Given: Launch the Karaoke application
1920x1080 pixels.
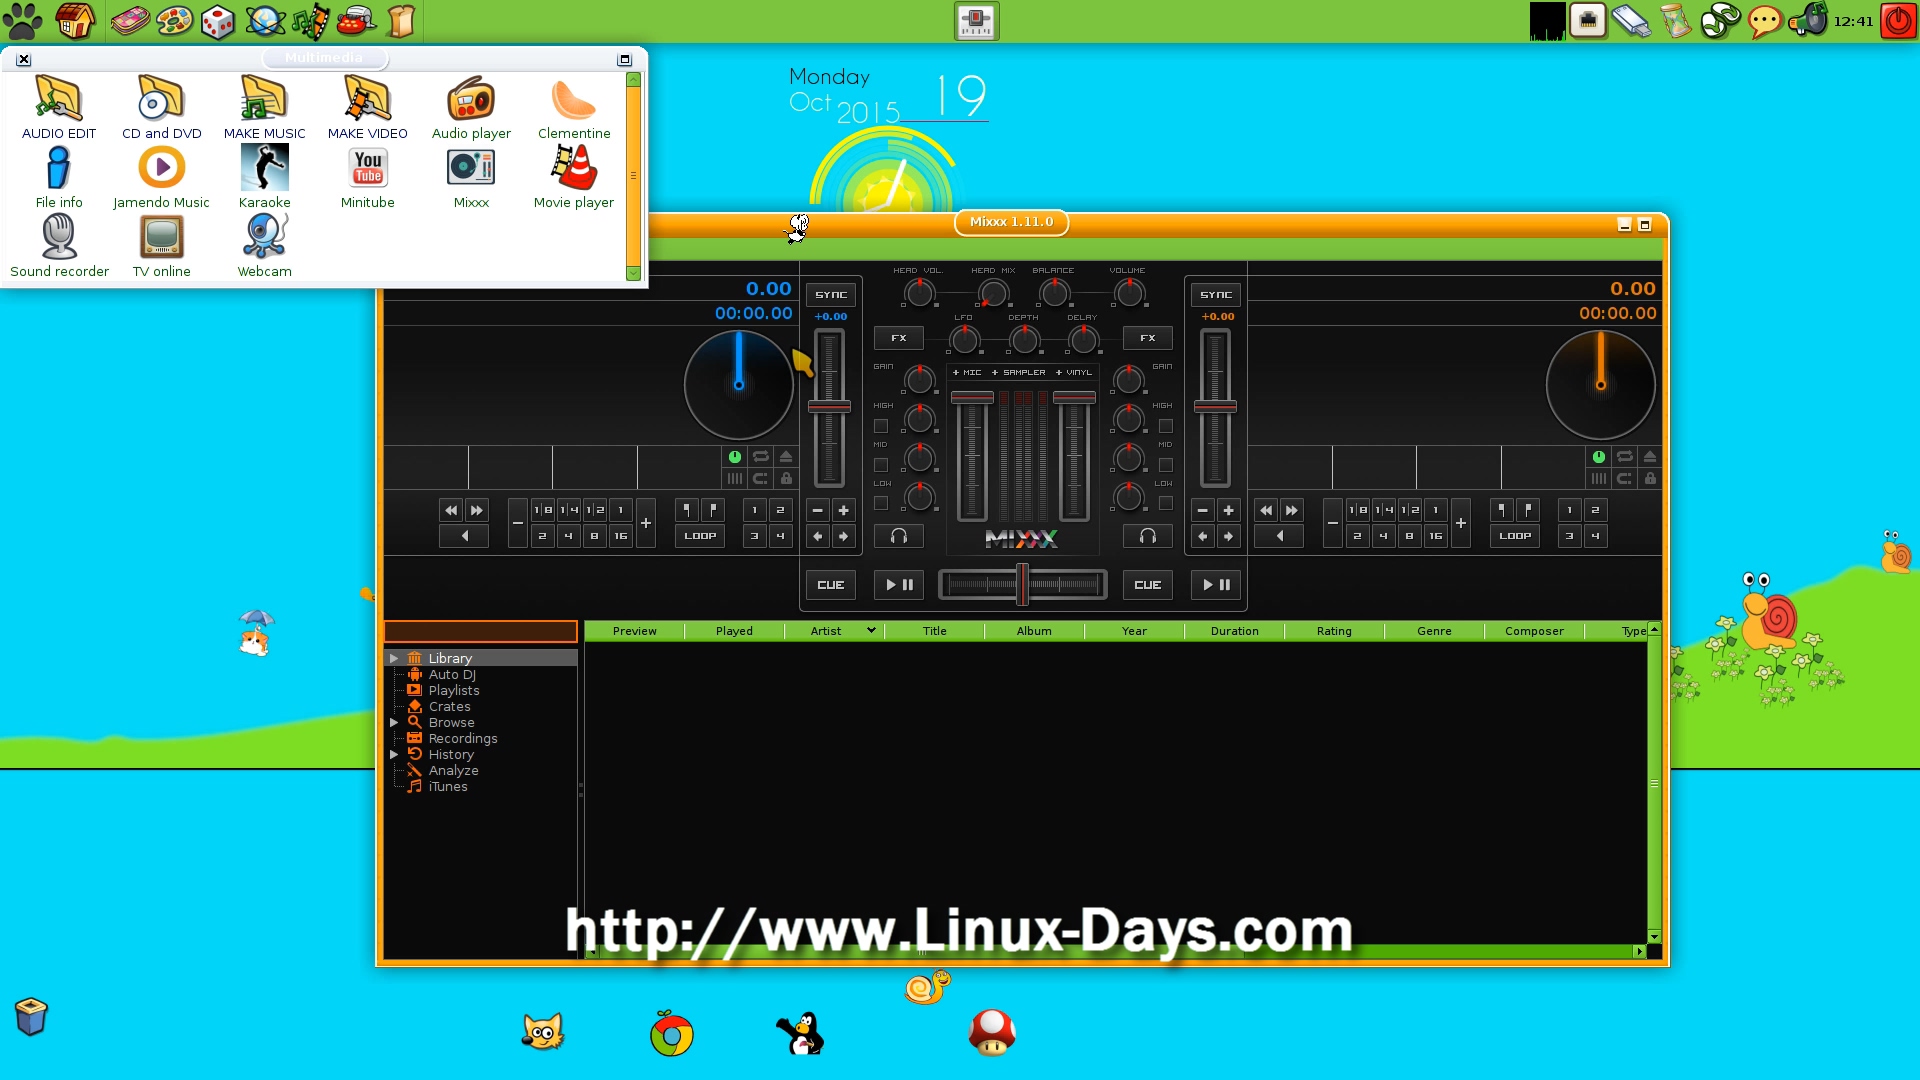Looking at the screenshot, I should click(x=264, y=177).
